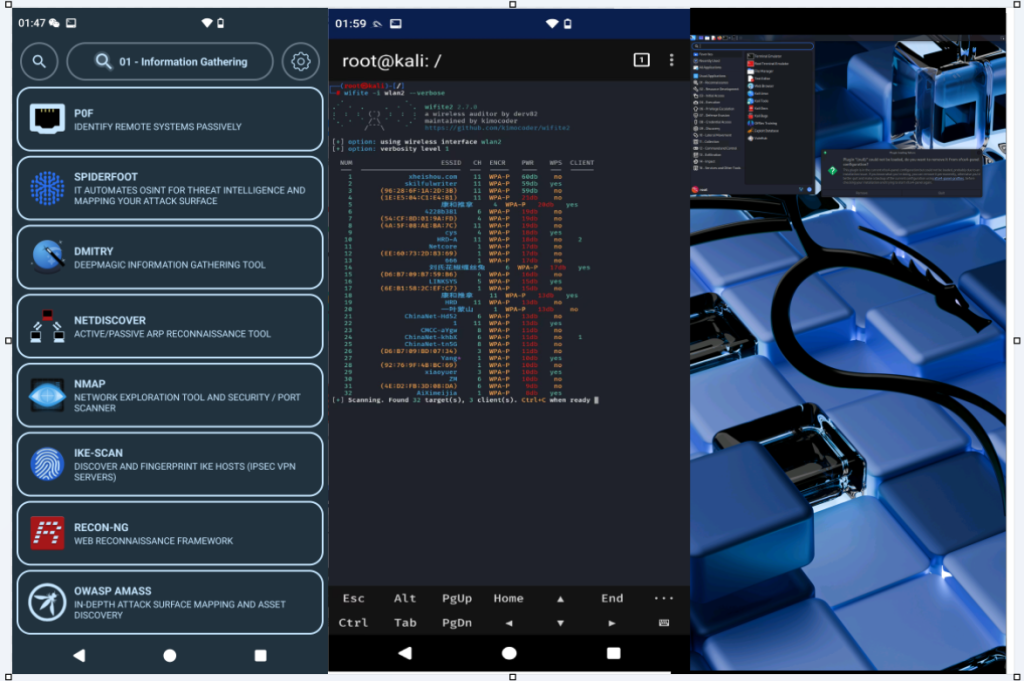Tap the End extra key
Viewport: 1024px width, 681px height.
[x=612, y=598]
